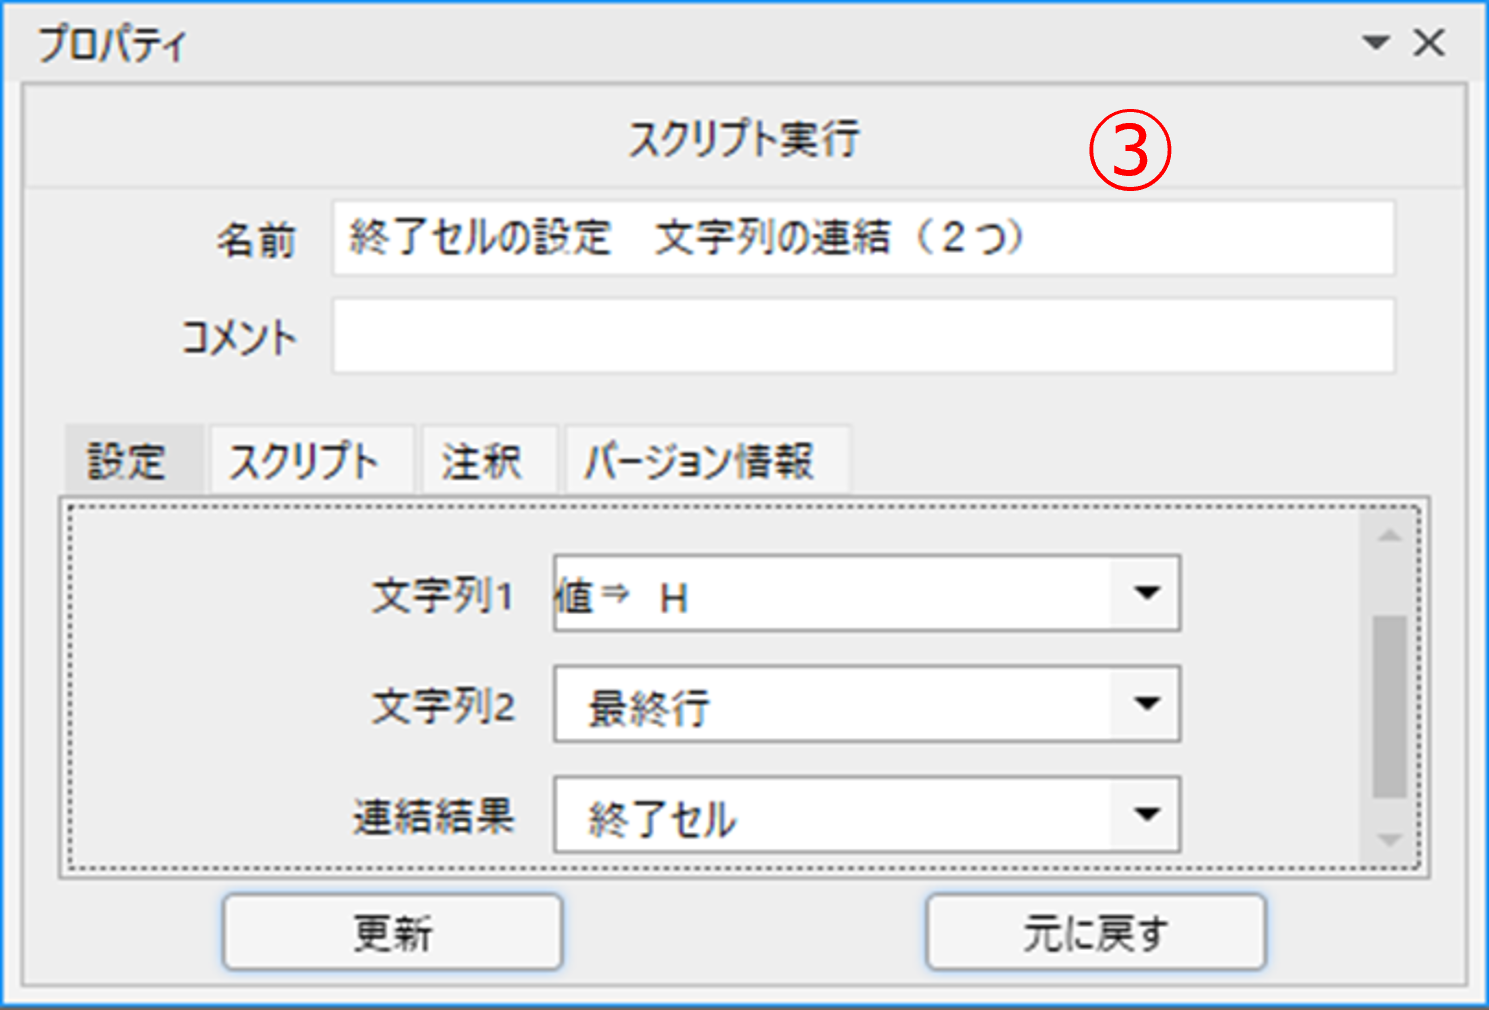Open the property panel options dropdown arrow
The width and height of the screenshot is (1489, 1010).
click(1376, 43)
